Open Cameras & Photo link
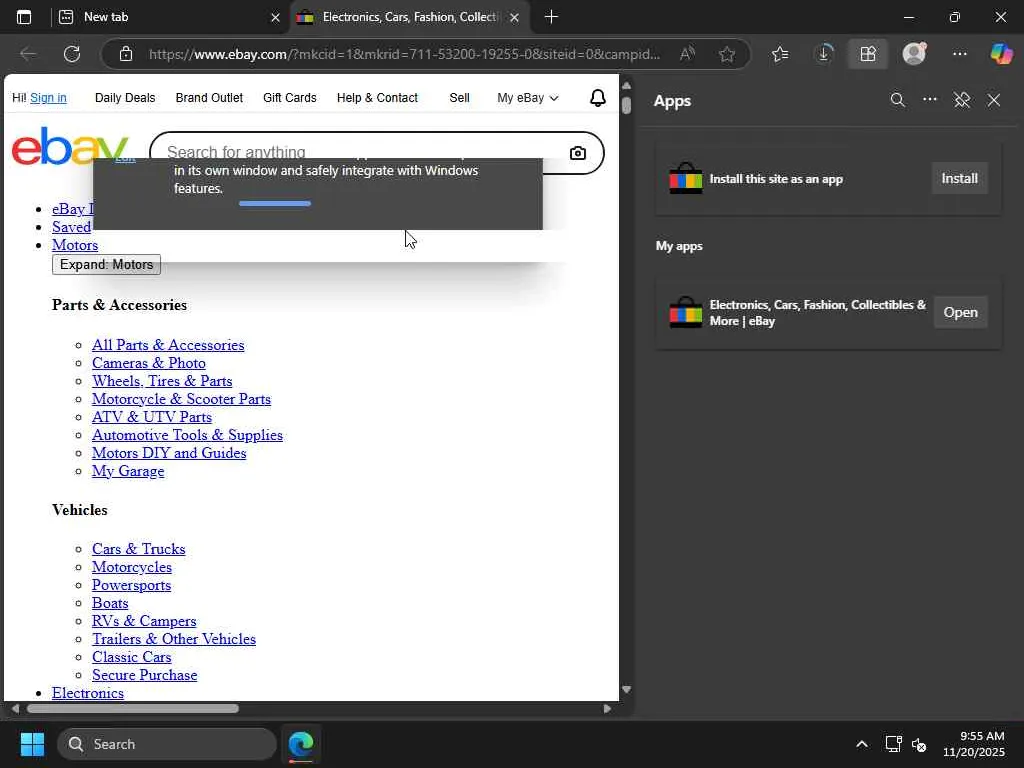Image resolution: width=1024 pixels, height=768 pixels. coord(148,363)
